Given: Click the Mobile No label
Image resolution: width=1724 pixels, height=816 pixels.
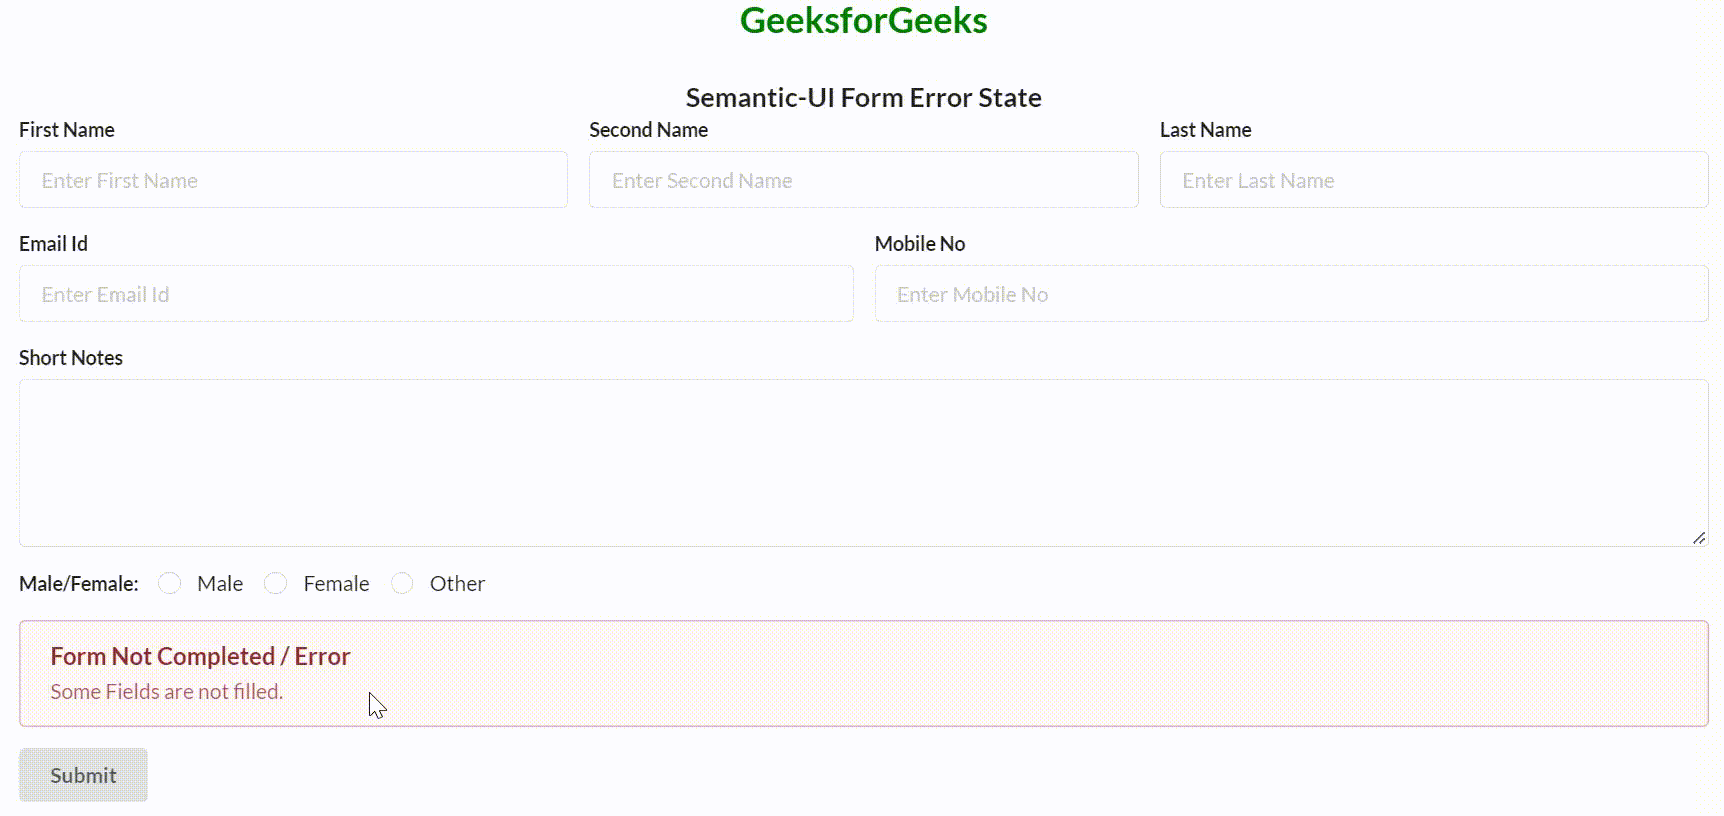Looking at the screenshot, I should [919, 244].
